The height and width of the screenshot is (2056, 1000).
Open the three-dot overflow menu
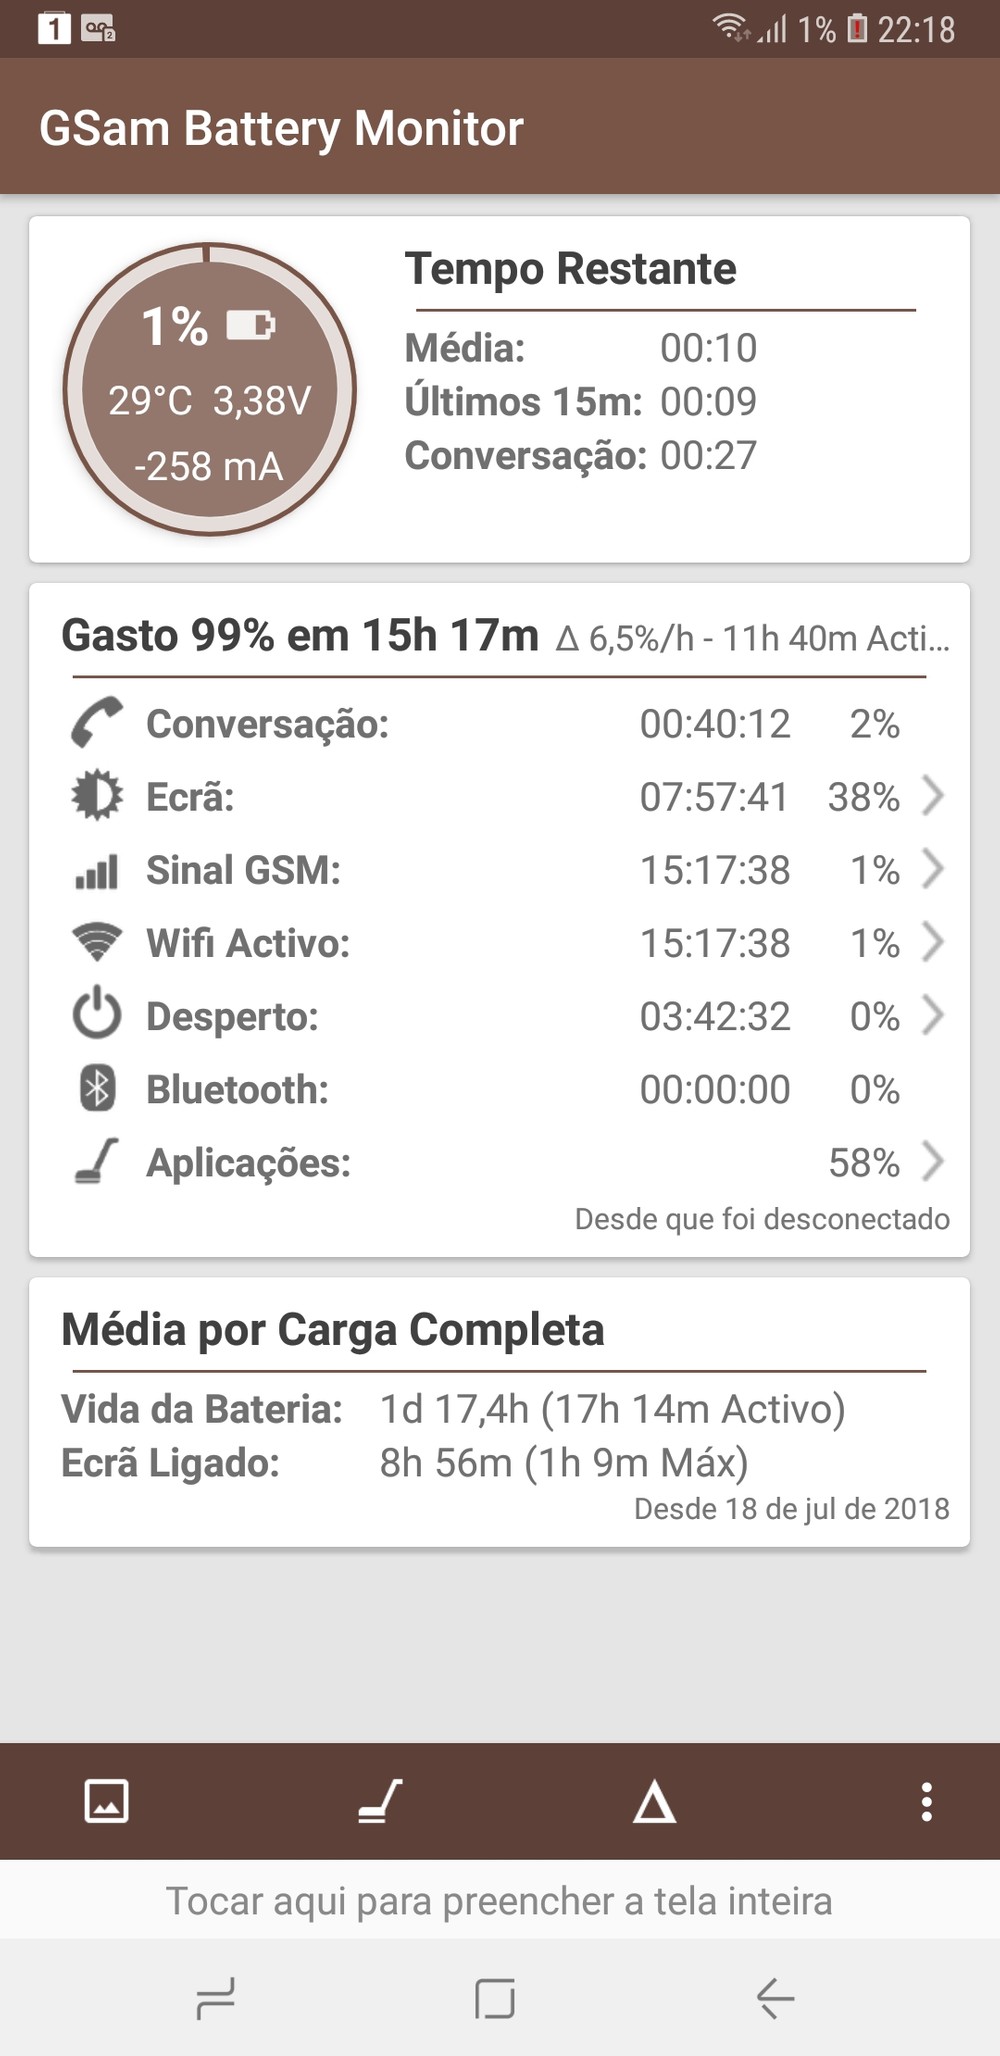pos(927,1802)
